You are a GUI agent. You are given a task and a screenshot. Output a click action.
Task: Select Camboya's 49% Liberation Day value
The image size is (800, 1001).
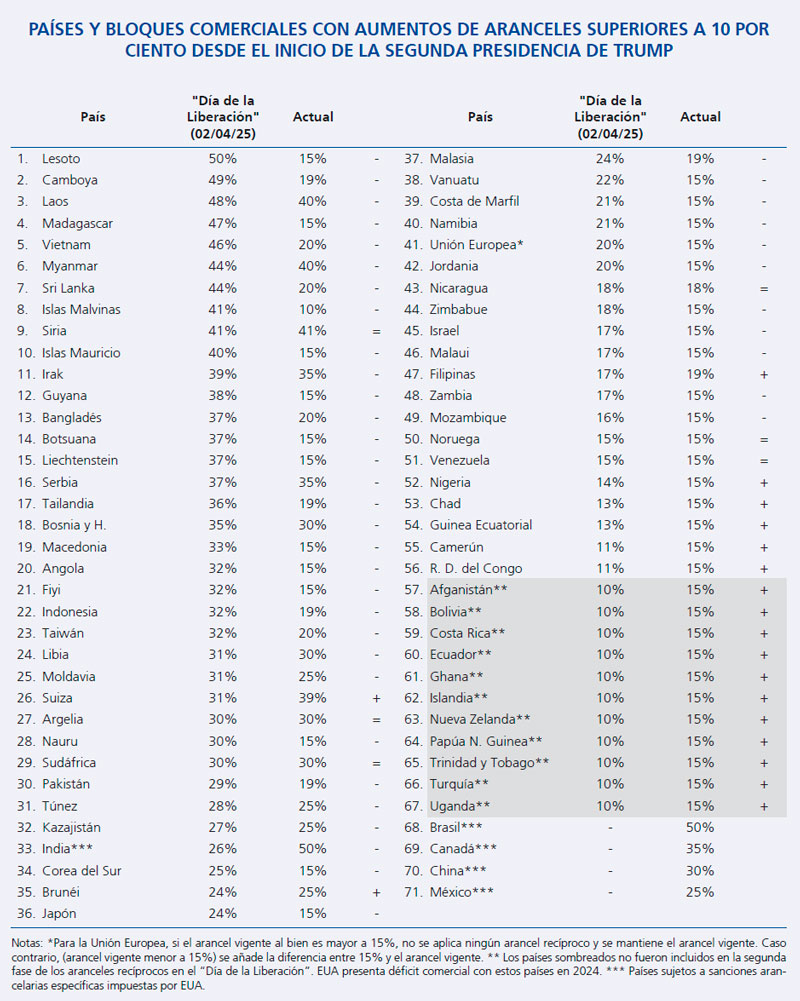(222, 181)
